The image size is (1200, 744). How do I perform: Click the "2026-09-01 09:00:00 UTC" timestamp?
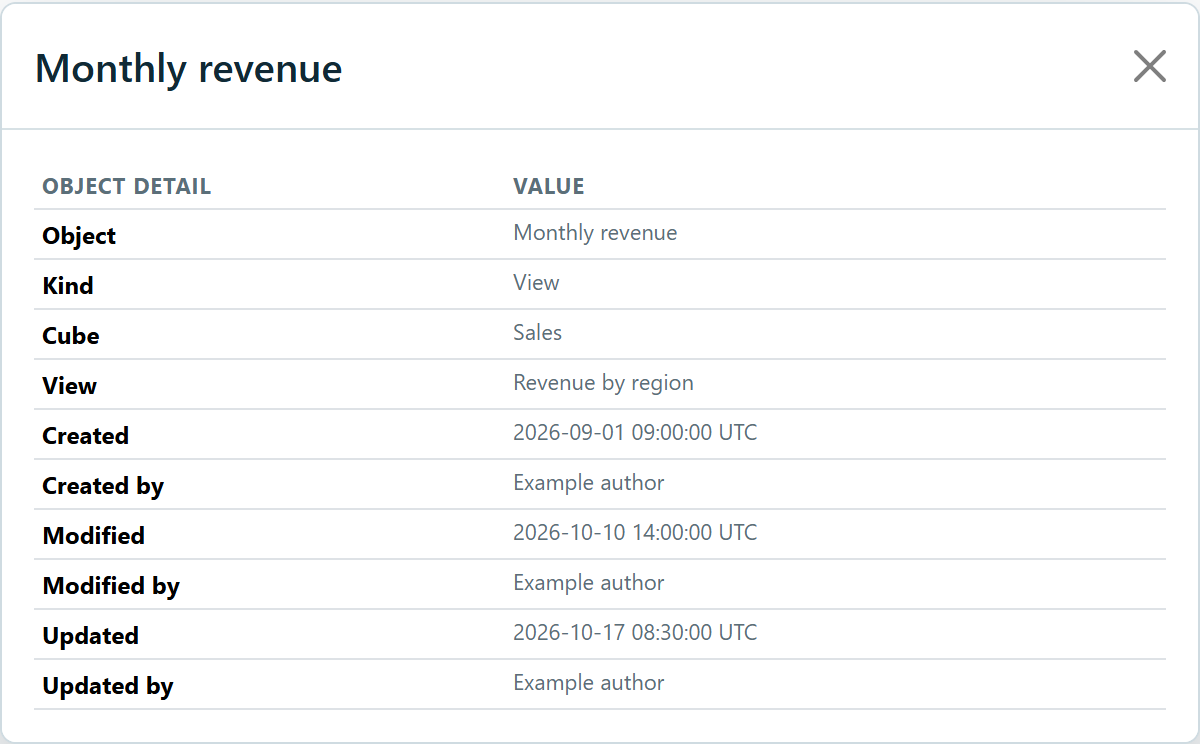[635, 433]
